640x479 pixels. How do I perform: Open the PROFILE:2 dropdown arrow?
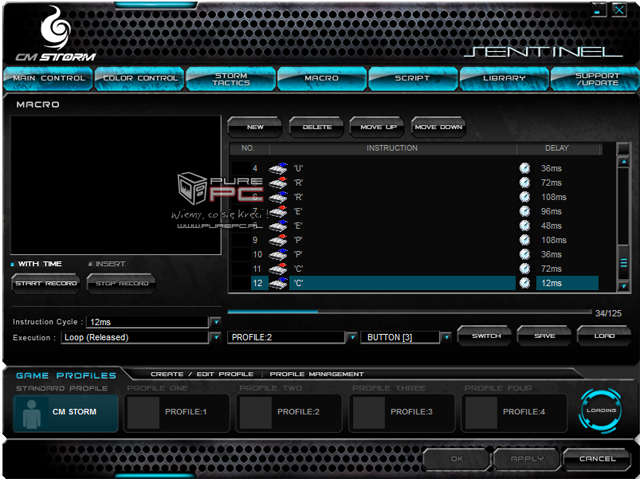[352, 337]
